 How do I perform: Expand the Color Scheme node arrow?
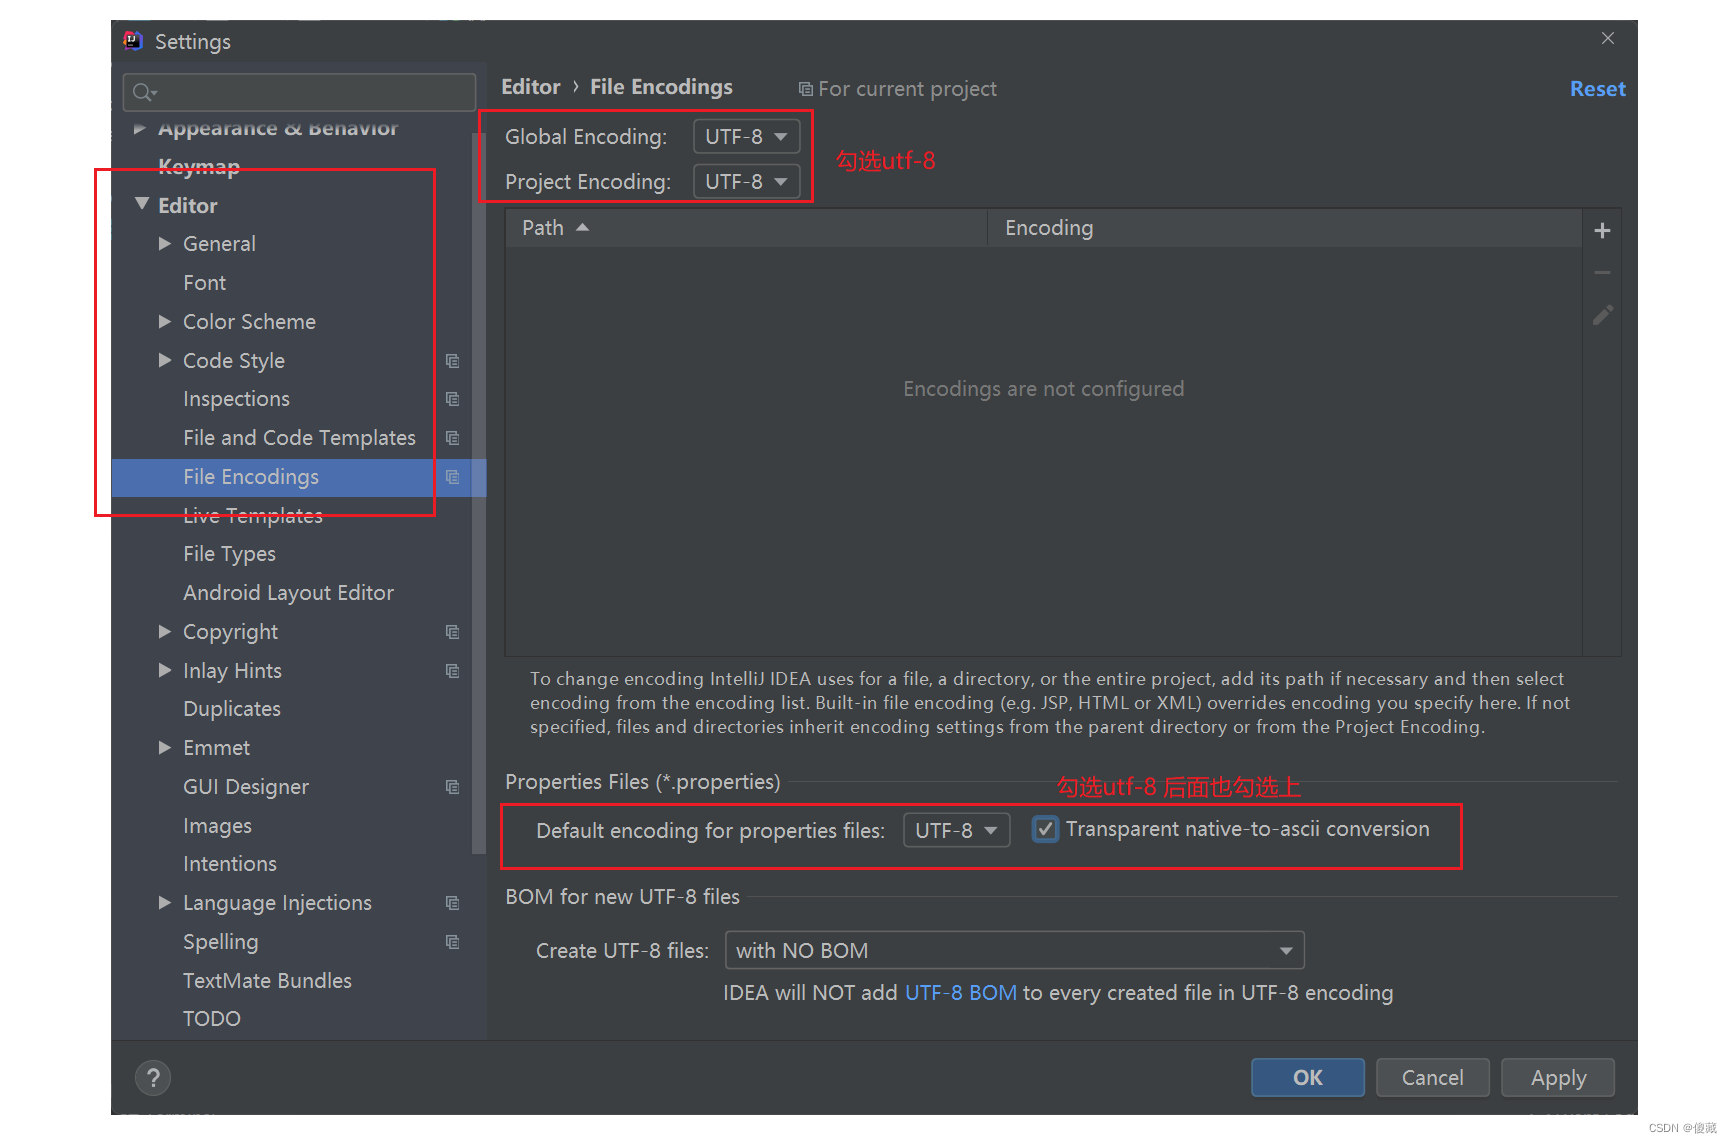165,321
